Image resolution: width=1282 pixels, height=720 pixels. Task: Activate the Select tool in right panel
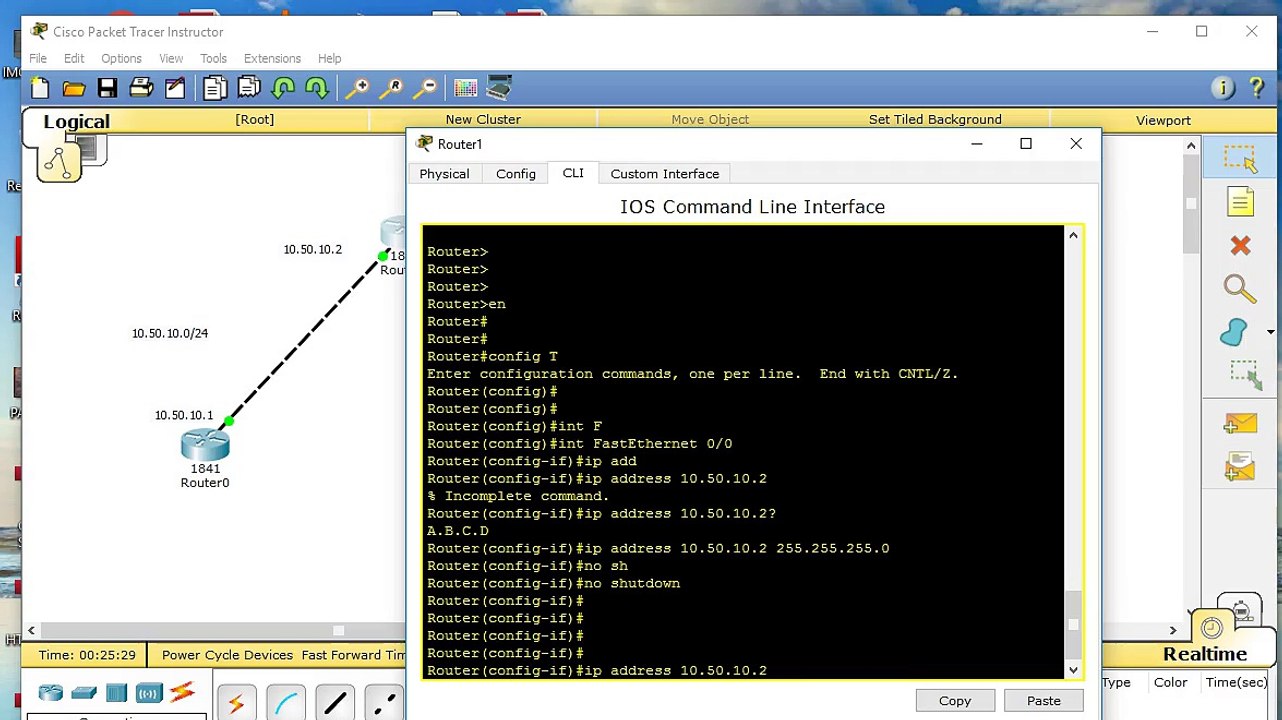tap(1240, 158)
